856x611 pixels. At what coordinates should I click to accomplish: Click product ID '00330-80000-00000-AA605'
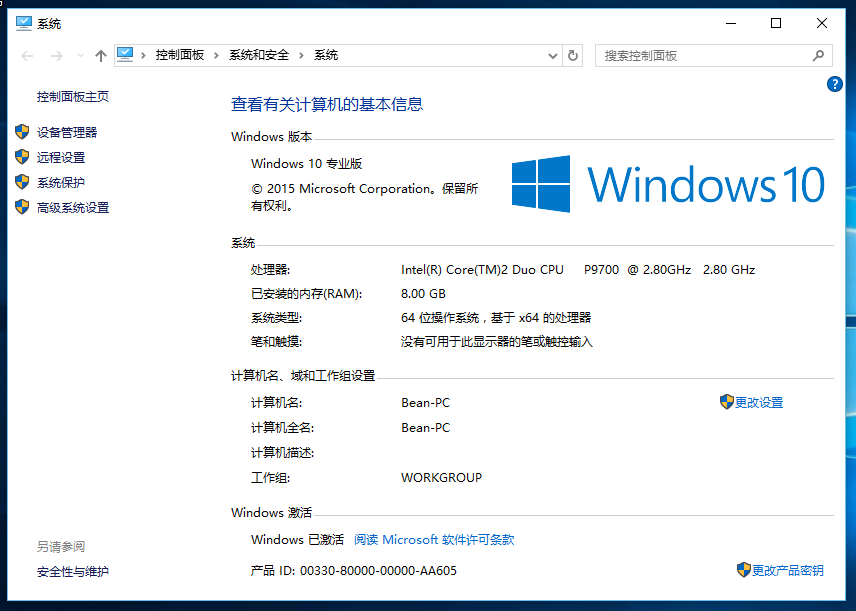(x=378, y=571)
